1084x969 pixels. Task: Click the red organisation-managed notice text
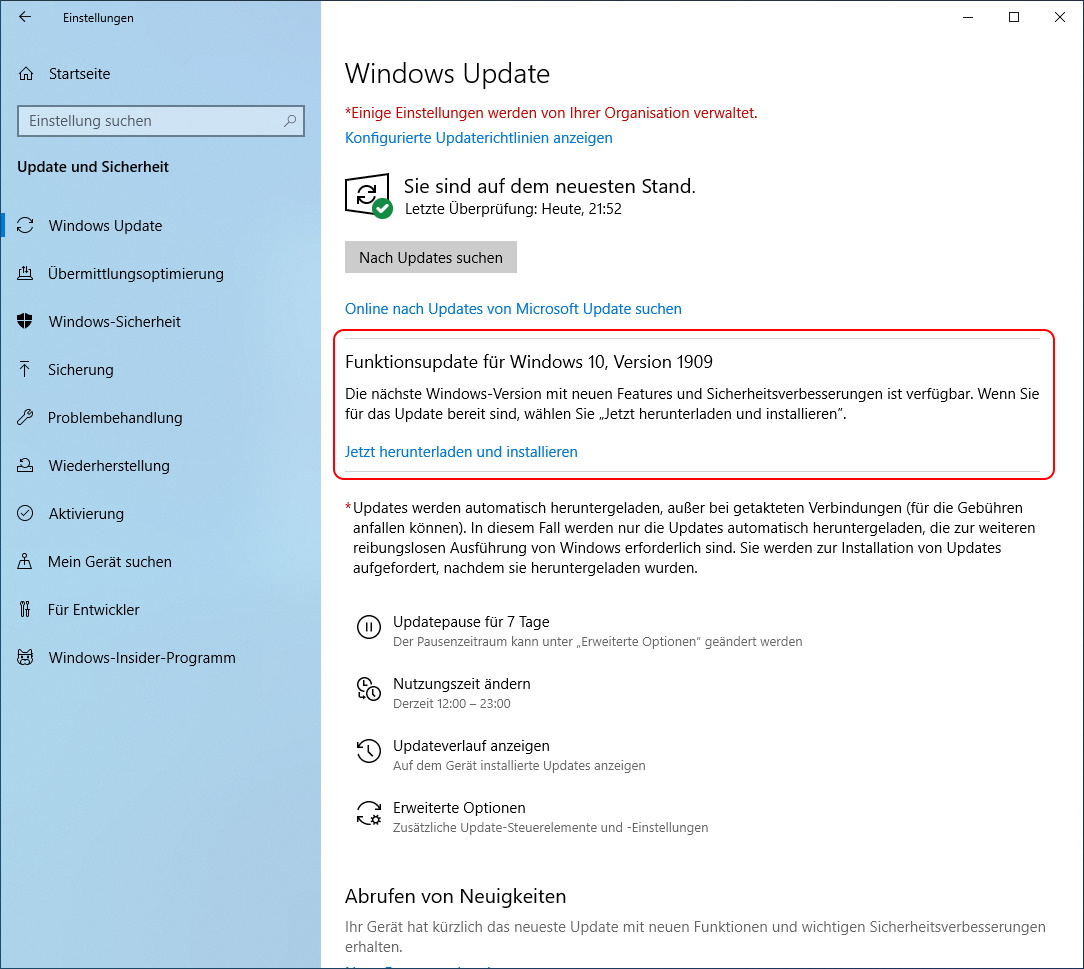(x=551, y=113)
